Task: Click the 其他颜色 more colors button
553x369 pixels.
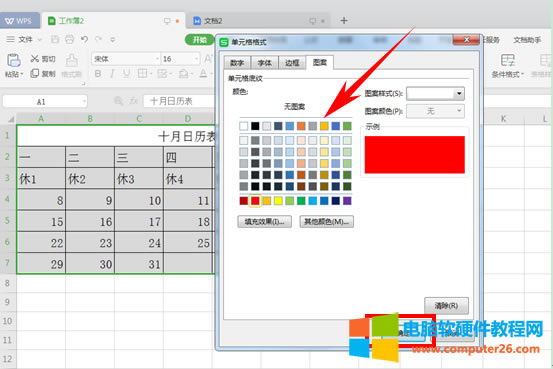Action: 327,222
